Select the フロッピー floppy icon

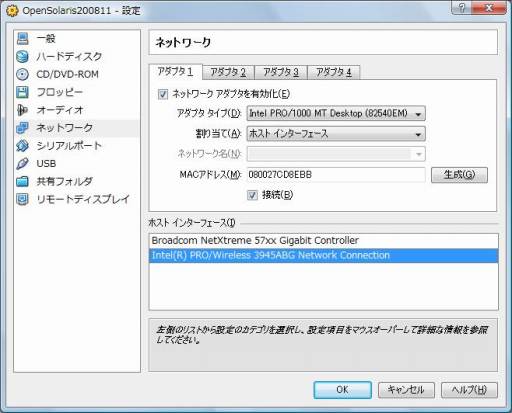click(22, 92)
